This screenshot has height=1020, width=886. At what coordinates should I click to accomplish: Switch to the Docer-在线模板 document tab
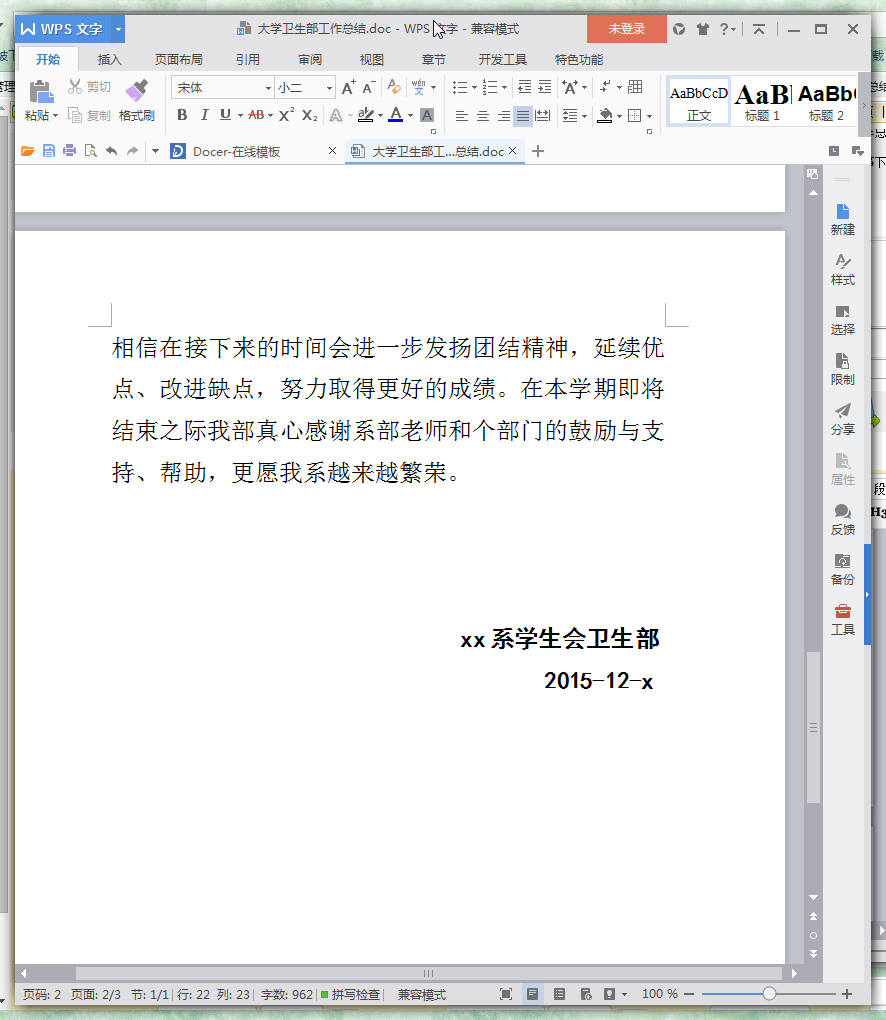coord(236,151)
